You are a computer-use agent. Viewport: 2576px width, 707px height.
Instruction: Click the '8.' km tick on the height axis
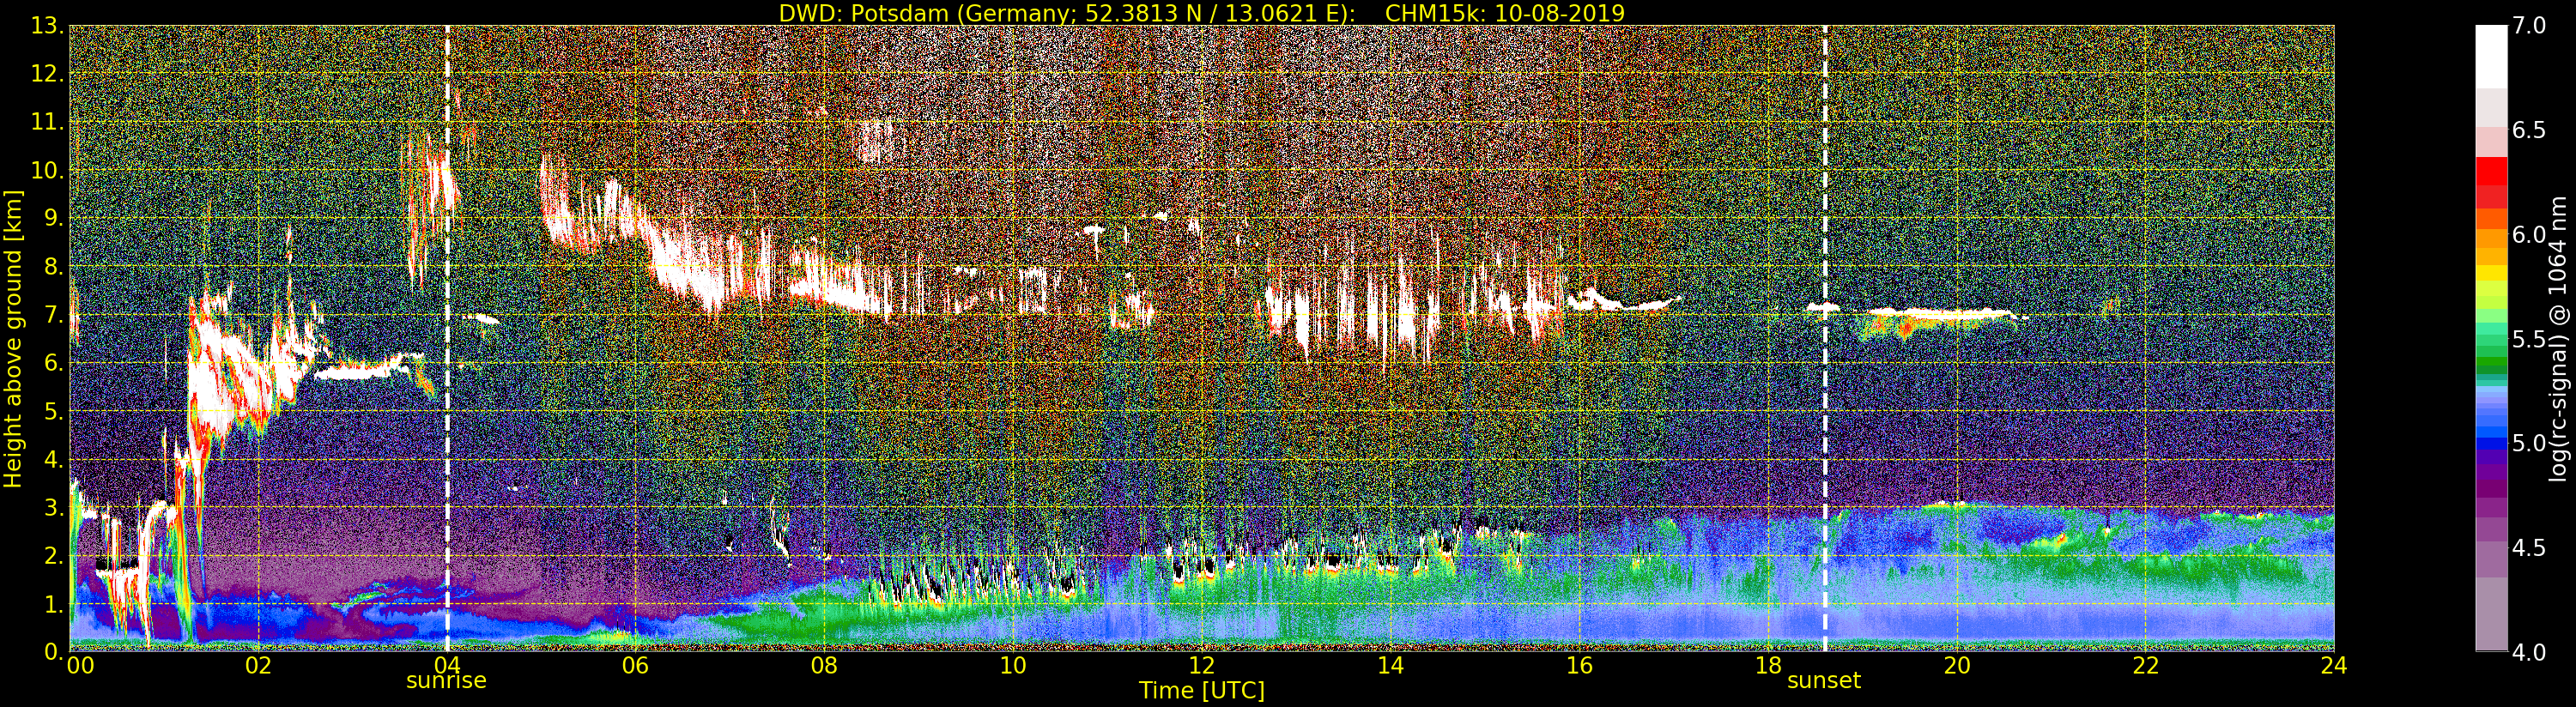(52, 266)
